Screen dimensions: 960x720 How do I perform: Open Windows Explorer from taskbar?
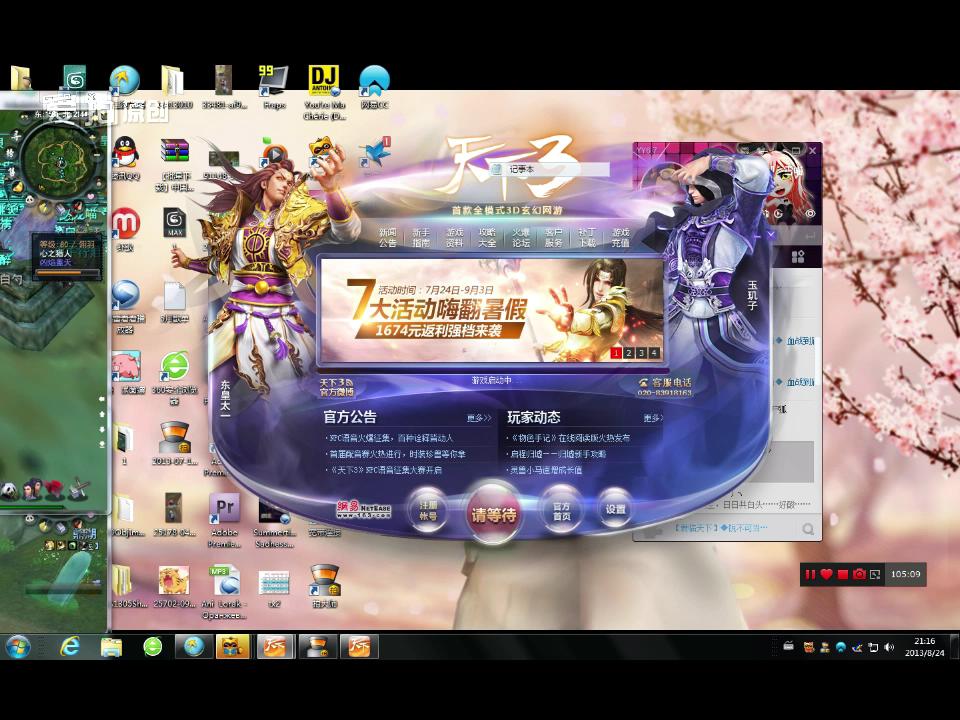[111, 647]
